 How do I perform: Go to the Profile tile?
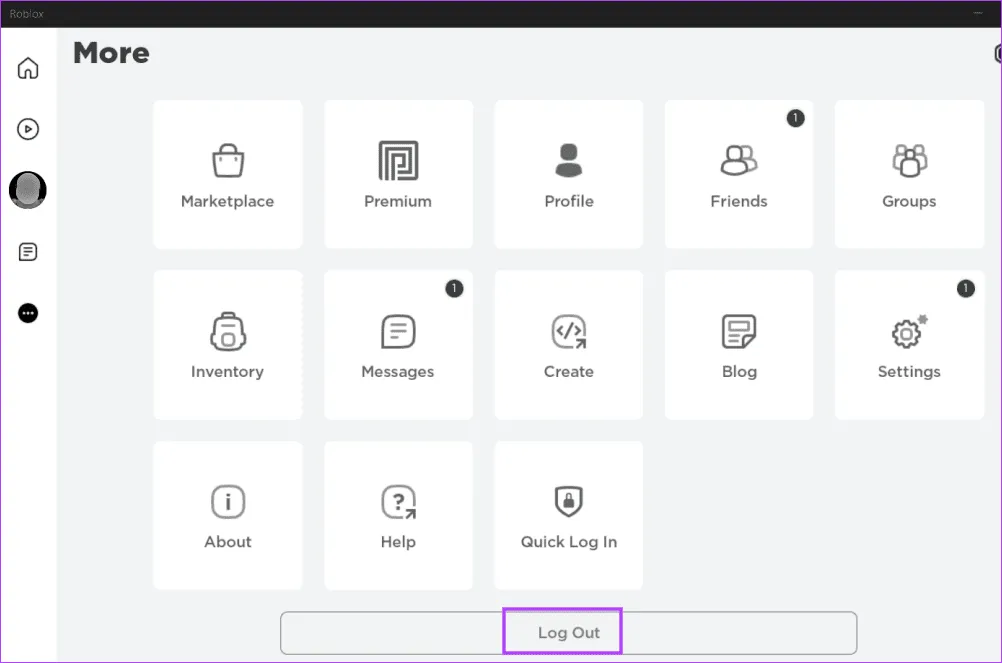568,174
